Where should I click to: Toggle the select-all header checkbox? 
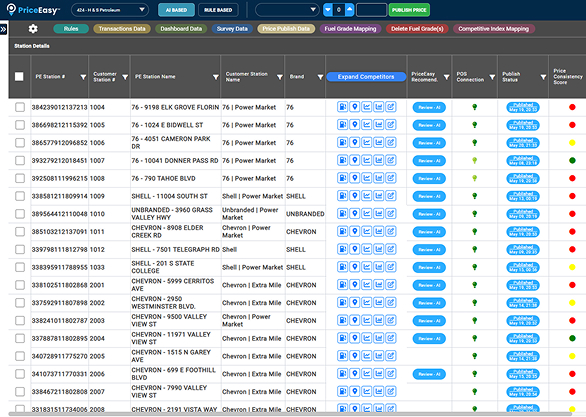pyautogui.click(x=19, y=77)
